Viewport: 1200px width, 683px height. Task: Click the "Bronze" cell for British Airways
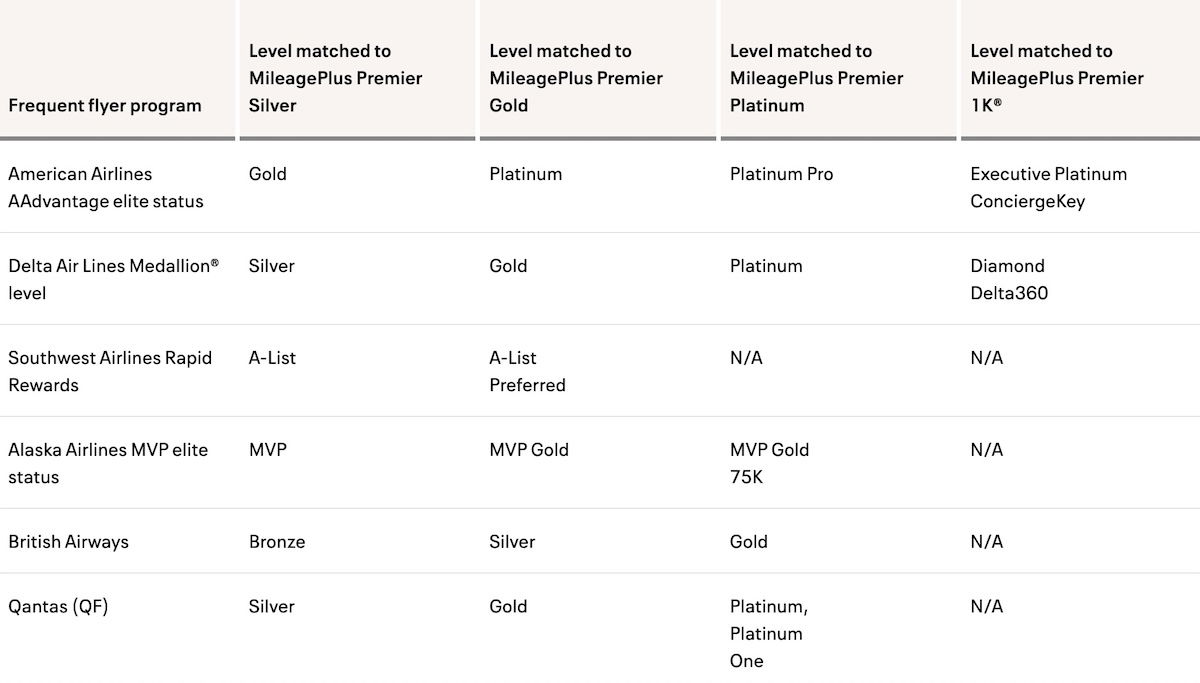click(277, 541)
